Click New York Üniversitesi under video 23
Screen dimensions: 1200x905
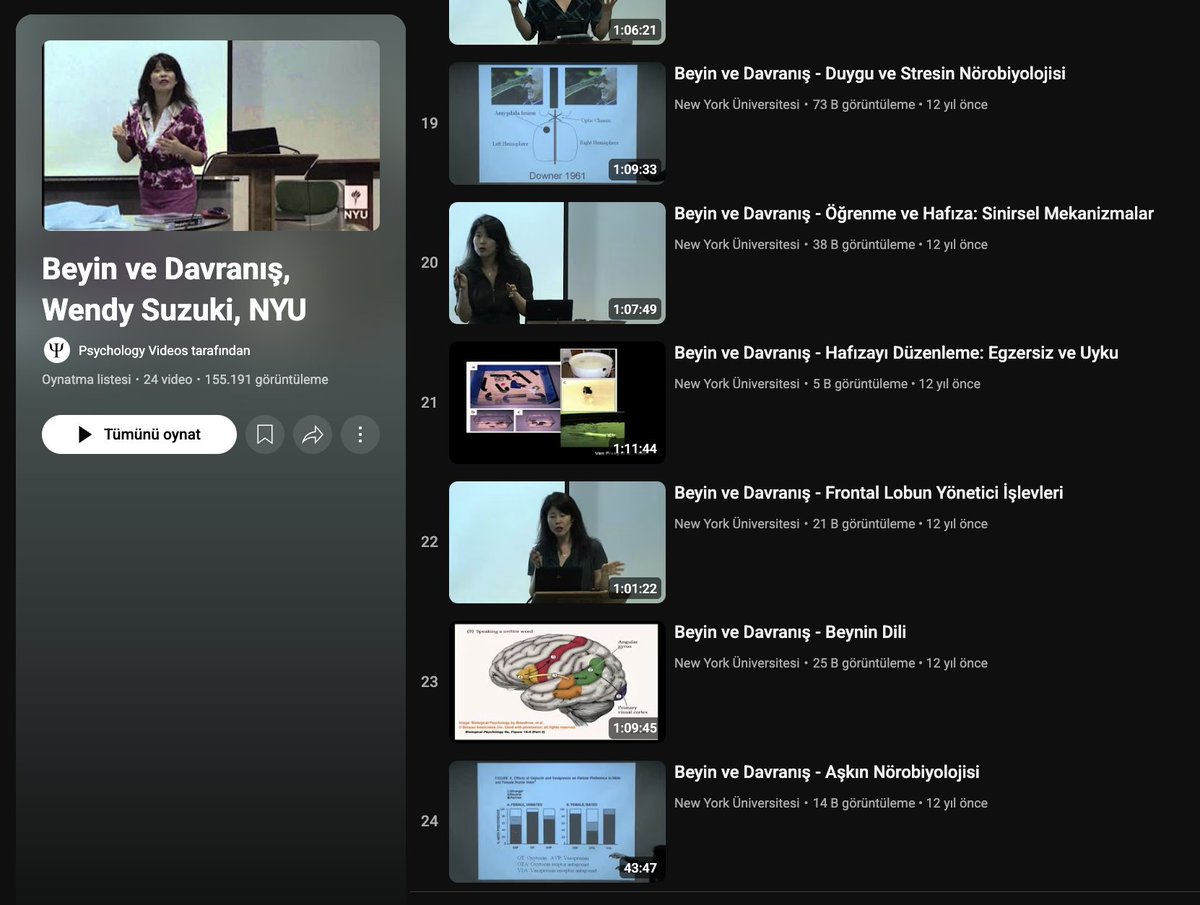coord(737,663)
